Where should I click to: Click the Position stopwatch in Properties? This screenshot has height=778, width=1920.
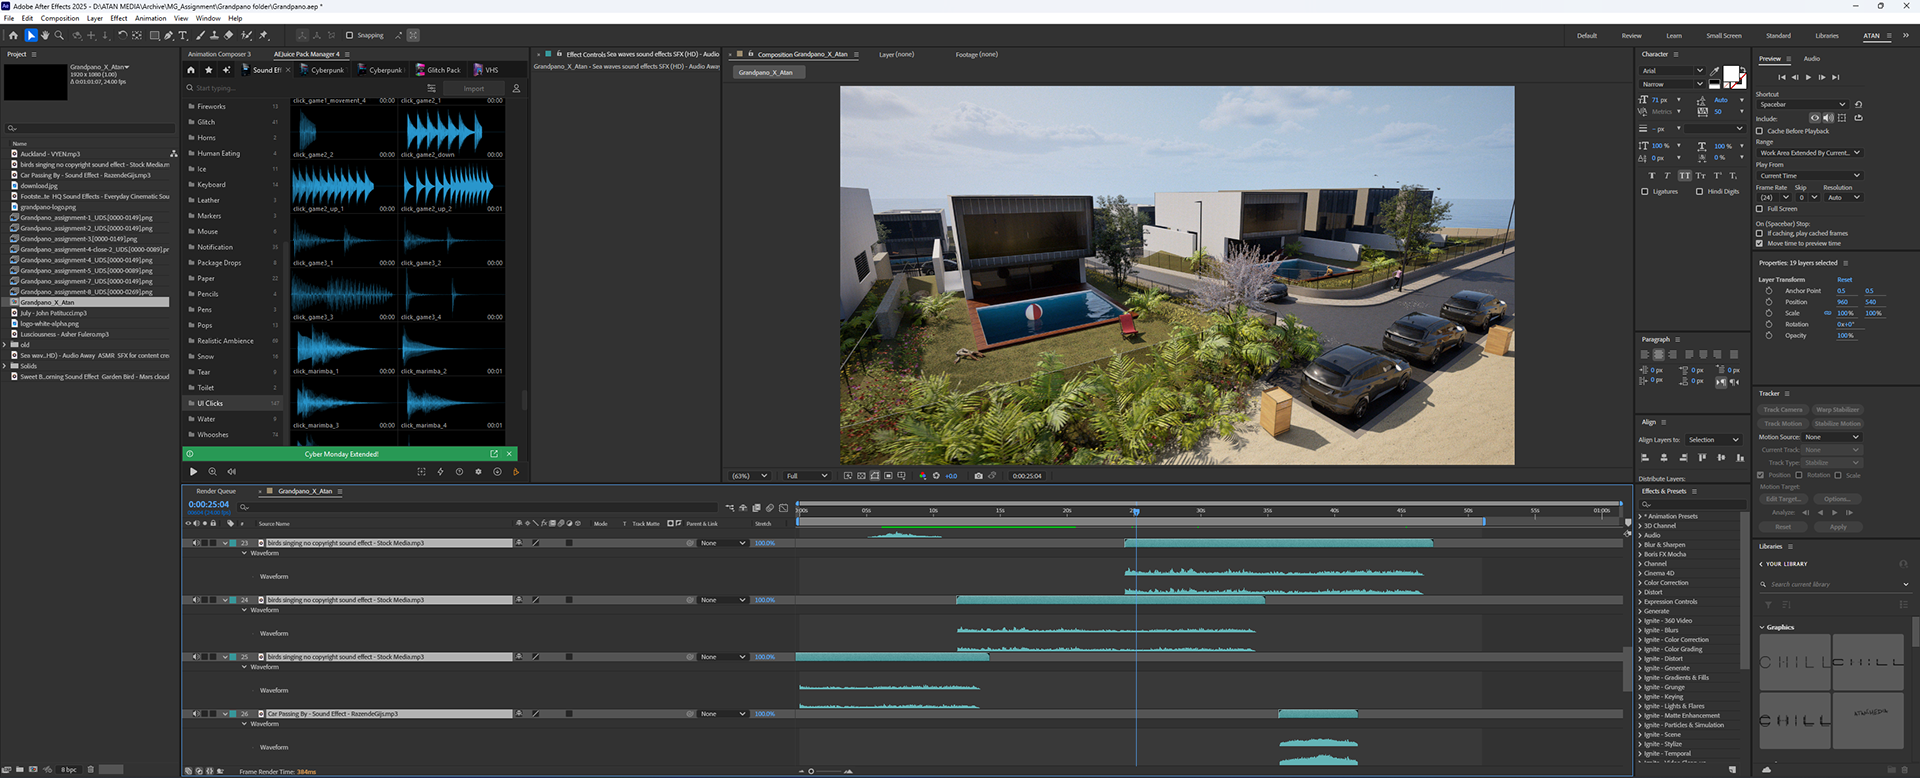(1768, 301)
